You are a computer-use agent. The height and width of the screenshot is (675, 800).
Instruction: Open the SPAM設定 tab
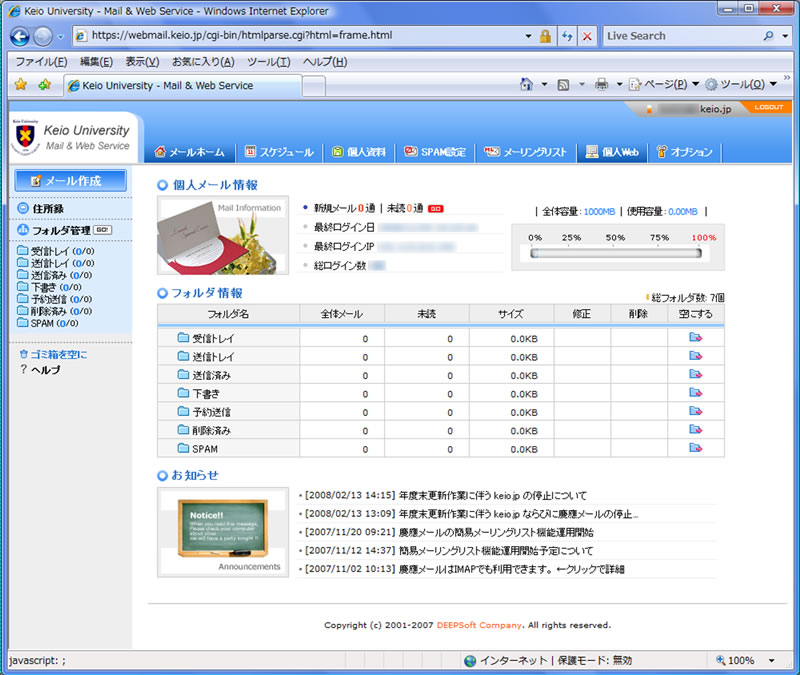tap(435, 152)
